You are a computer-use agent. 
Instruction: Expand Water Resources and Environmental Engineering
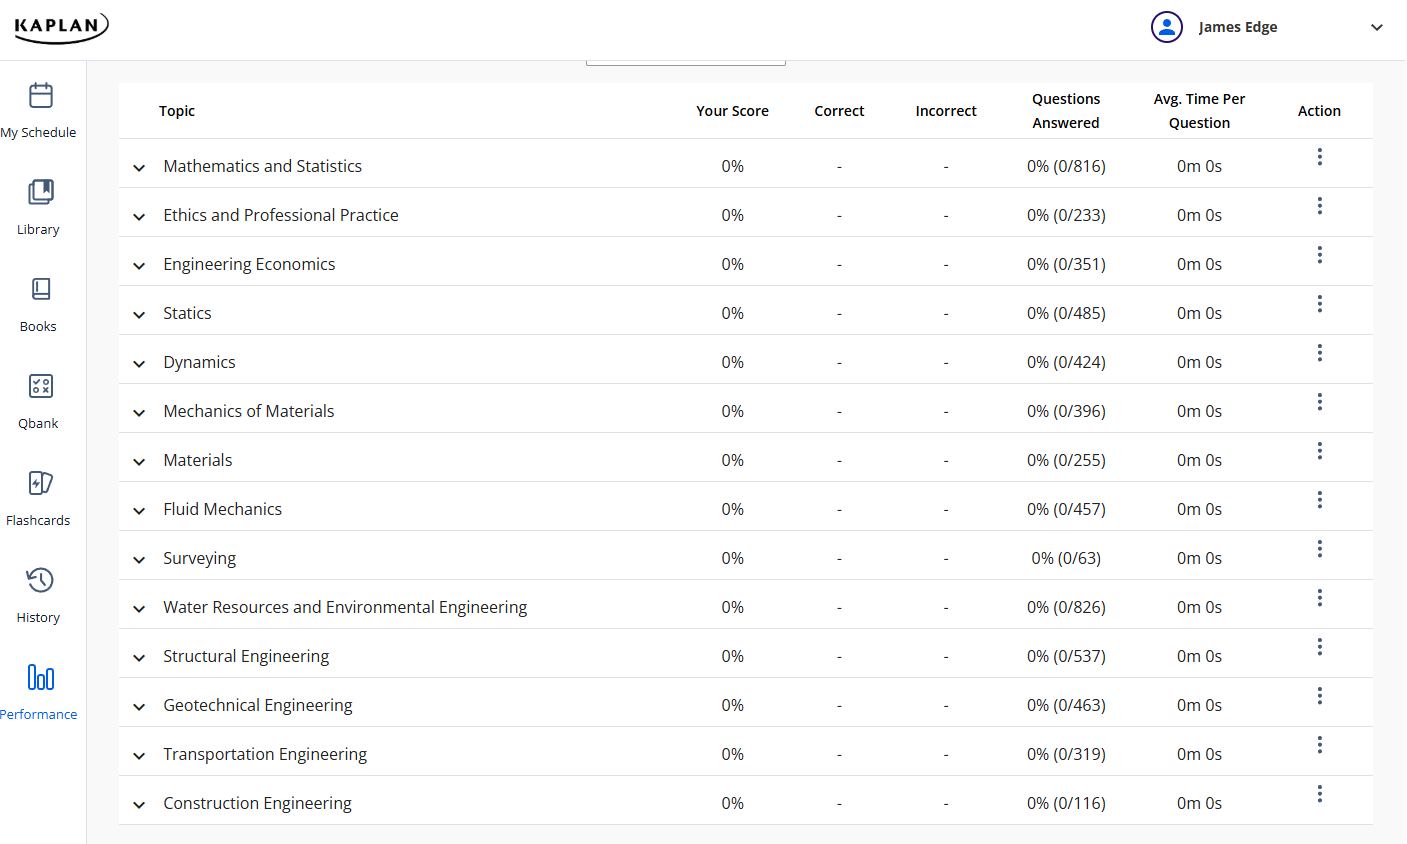coord(139,609)
